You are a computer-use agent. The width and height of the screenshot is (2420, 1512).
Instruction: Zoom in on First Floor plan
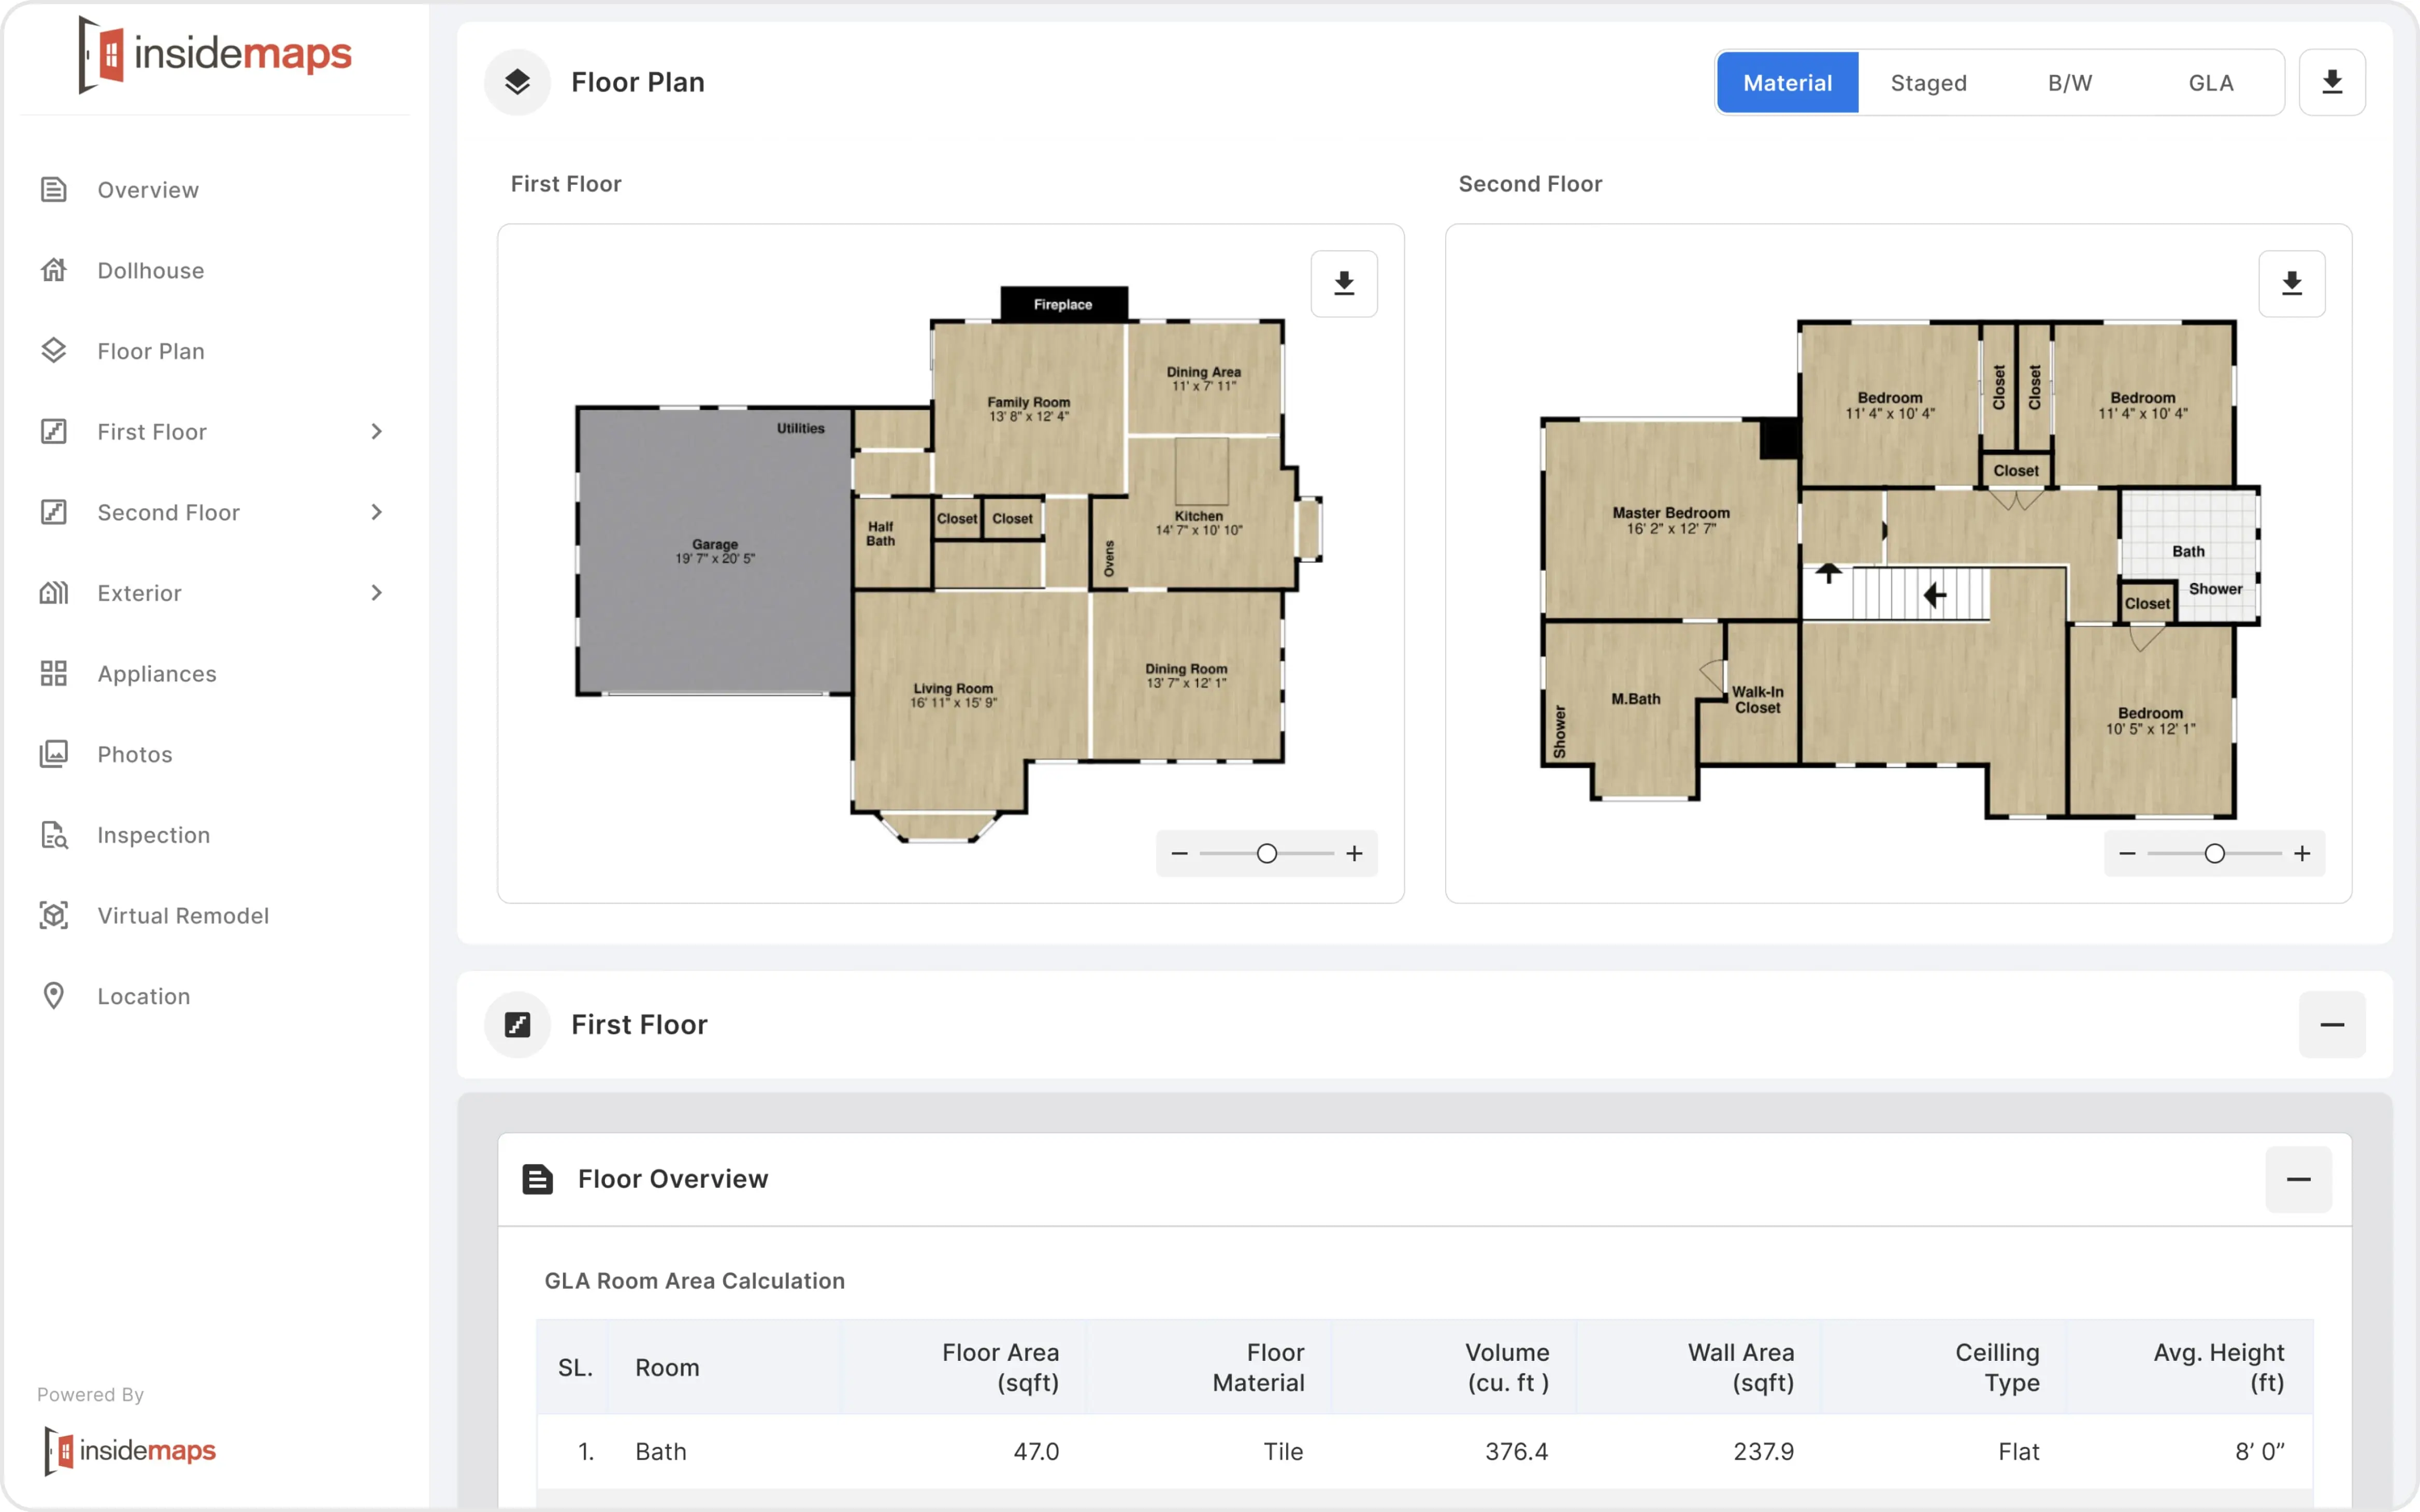click(1354, 853)
